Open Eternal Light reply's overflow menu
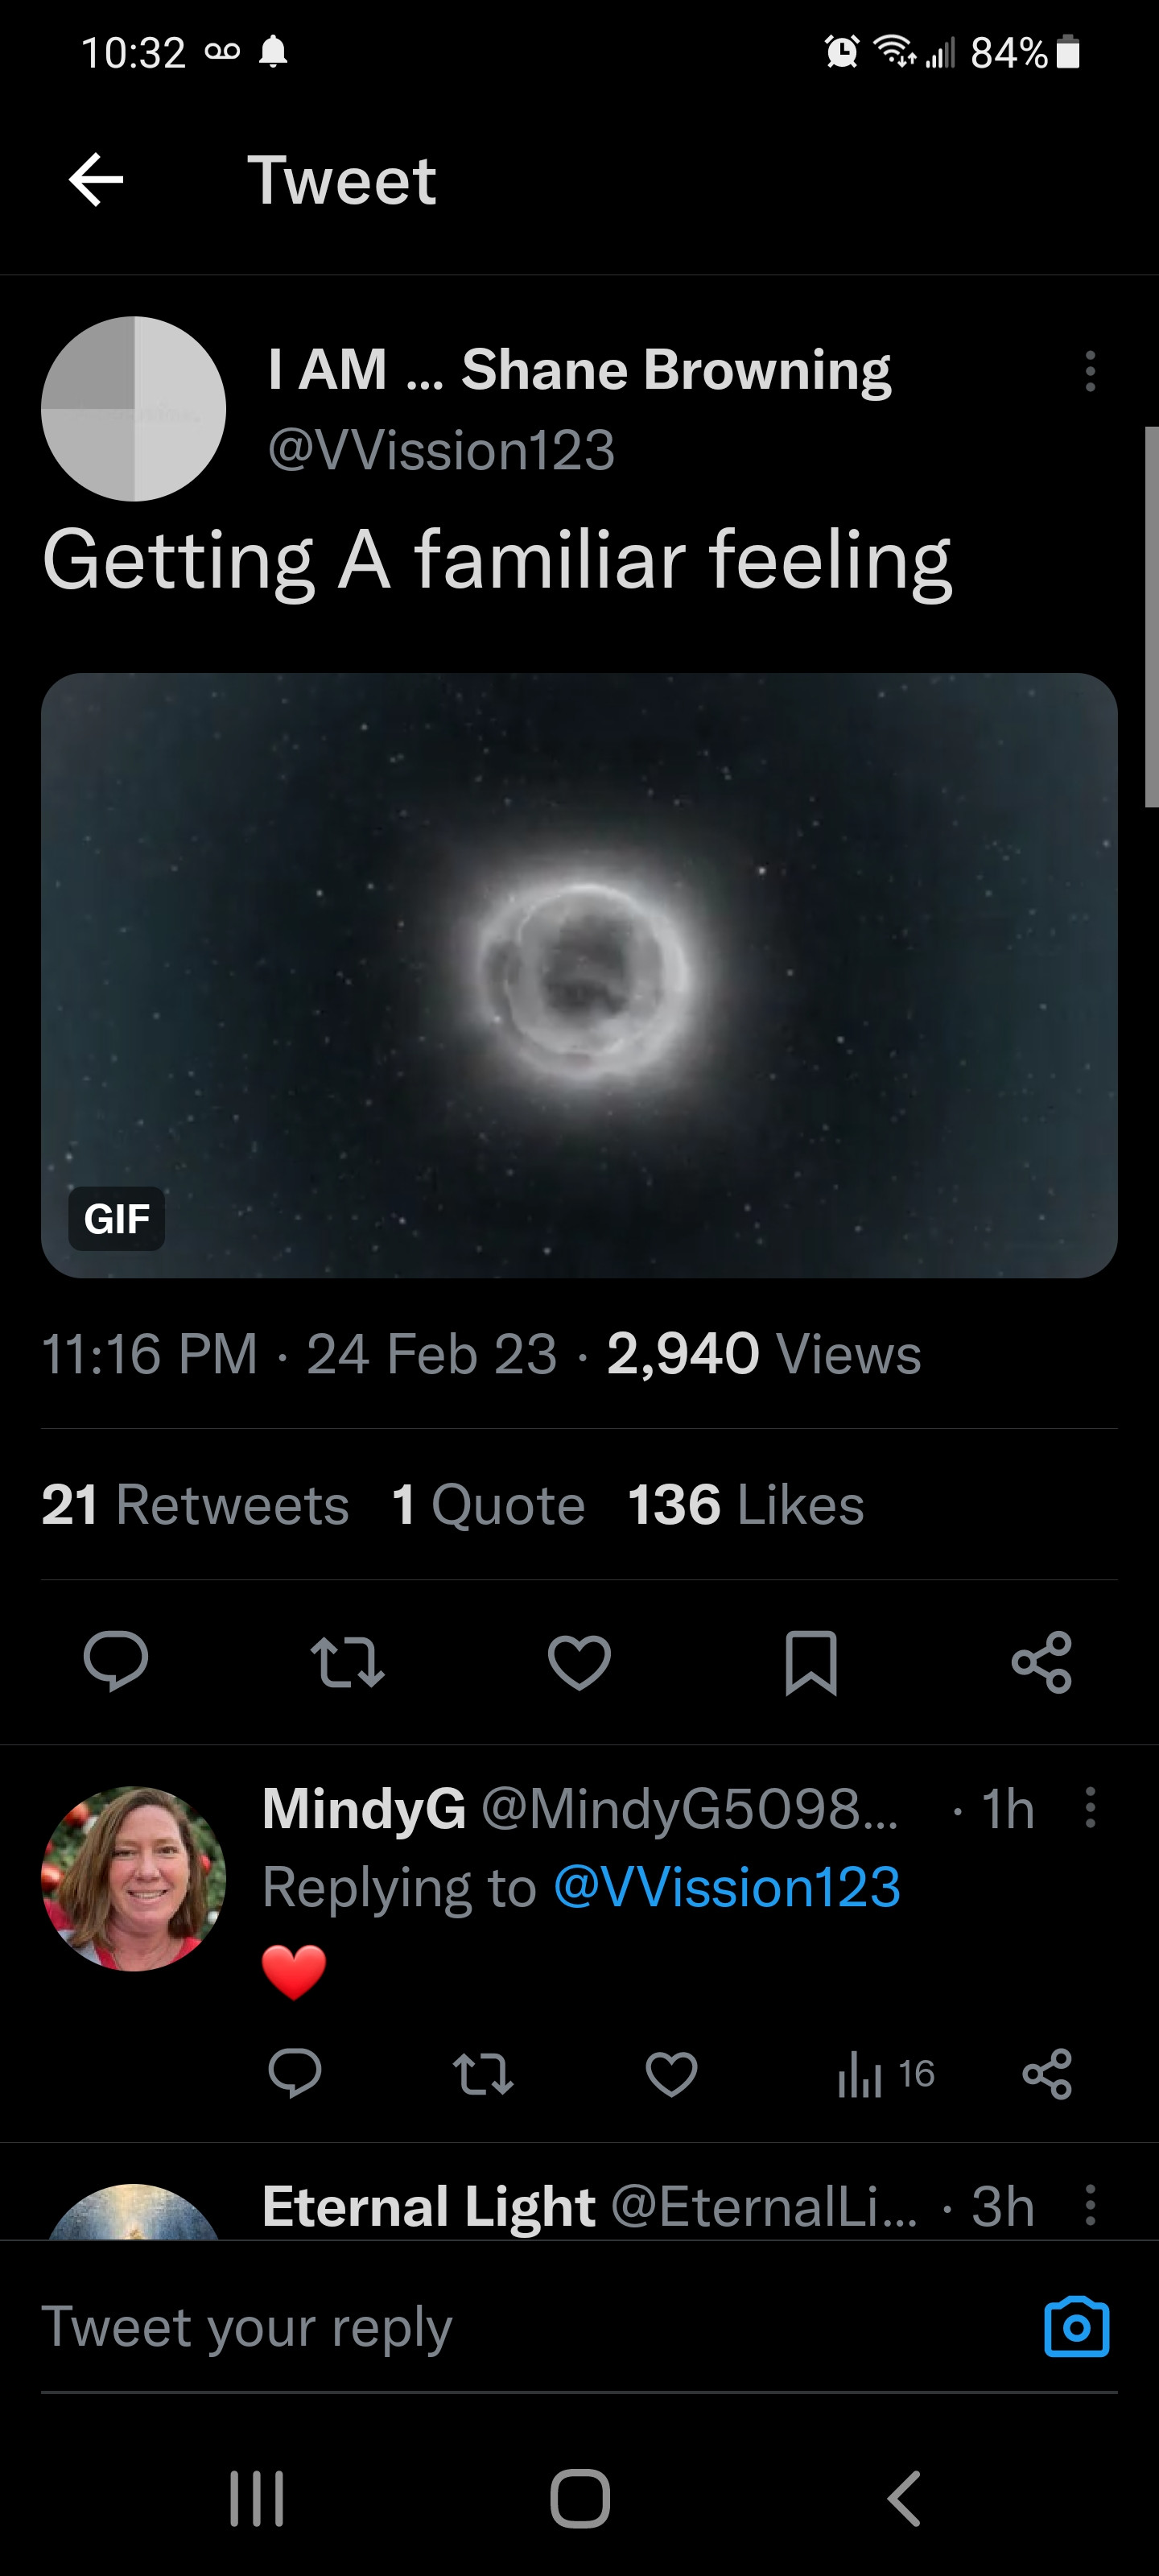The image size is (1159, 2576). coord(1090,2204)
